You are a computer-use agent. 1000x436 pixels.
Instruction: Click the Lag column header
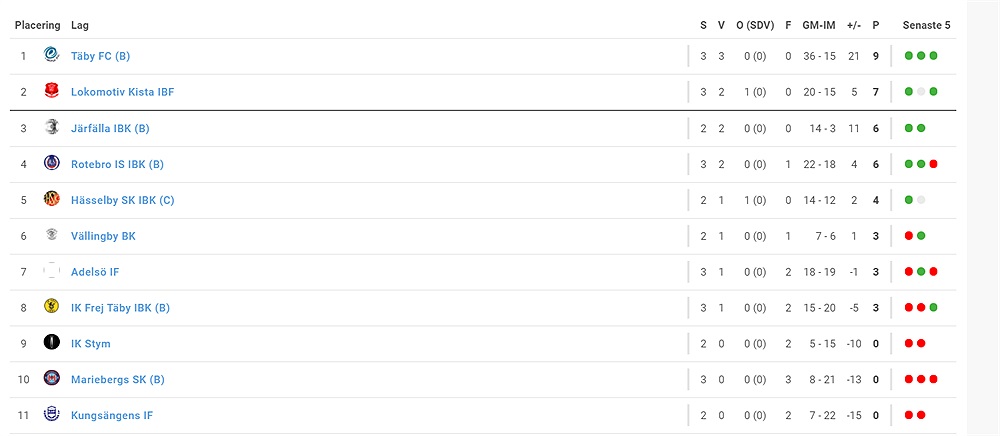tap(80, 25)
